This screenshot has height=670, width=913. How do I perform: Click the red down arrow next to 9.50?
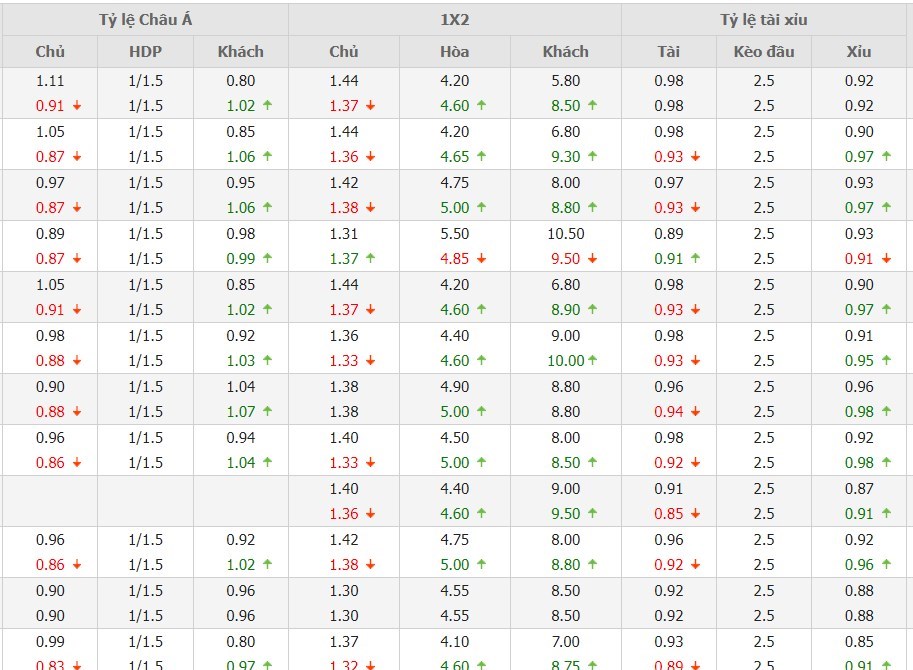(592, 259)
